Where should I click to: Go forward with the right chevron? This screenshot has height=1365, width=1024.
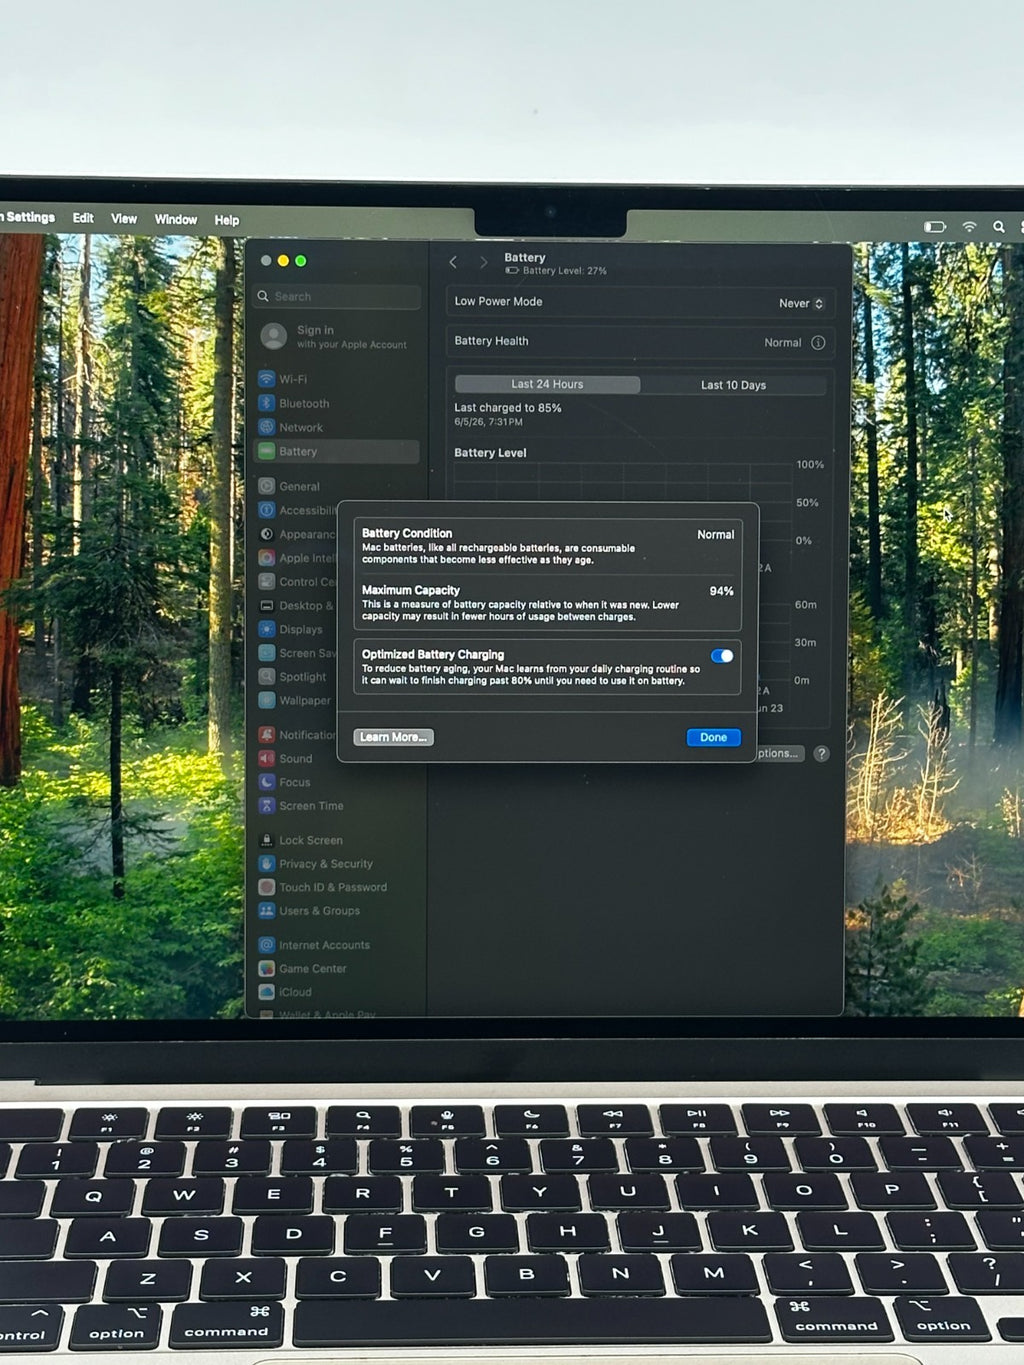coord(484,262)
